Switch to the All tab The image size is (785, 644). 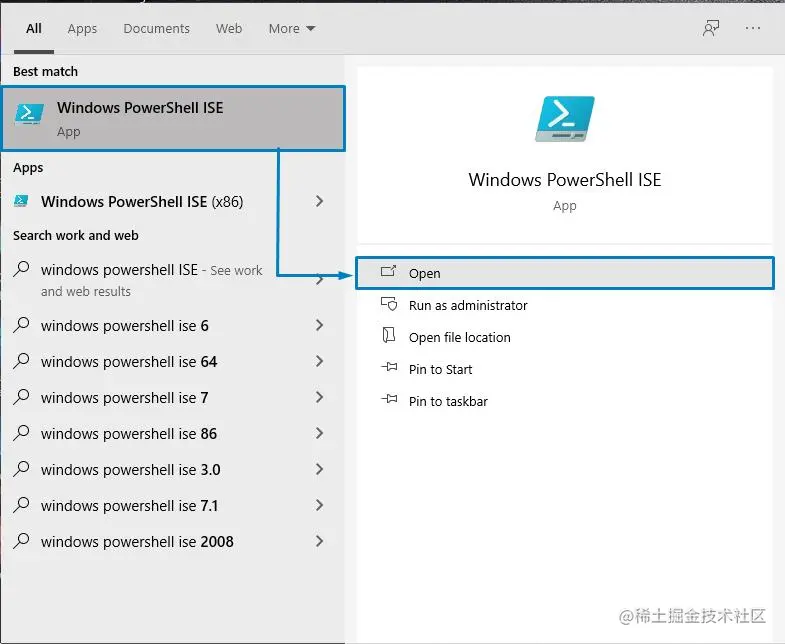click(34, 29)
